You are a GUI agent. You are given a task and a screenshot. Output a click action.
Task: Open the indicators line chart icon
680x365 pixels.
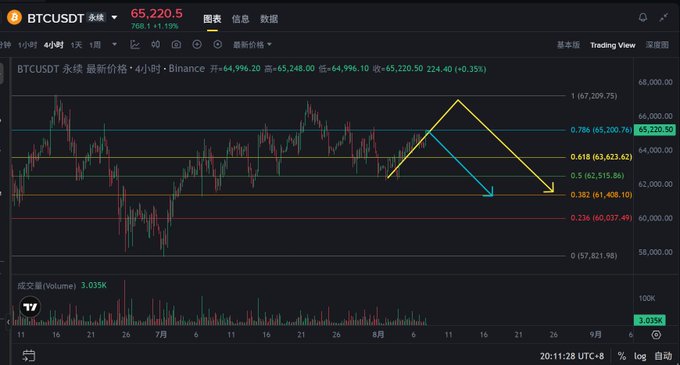pos(135,44)
